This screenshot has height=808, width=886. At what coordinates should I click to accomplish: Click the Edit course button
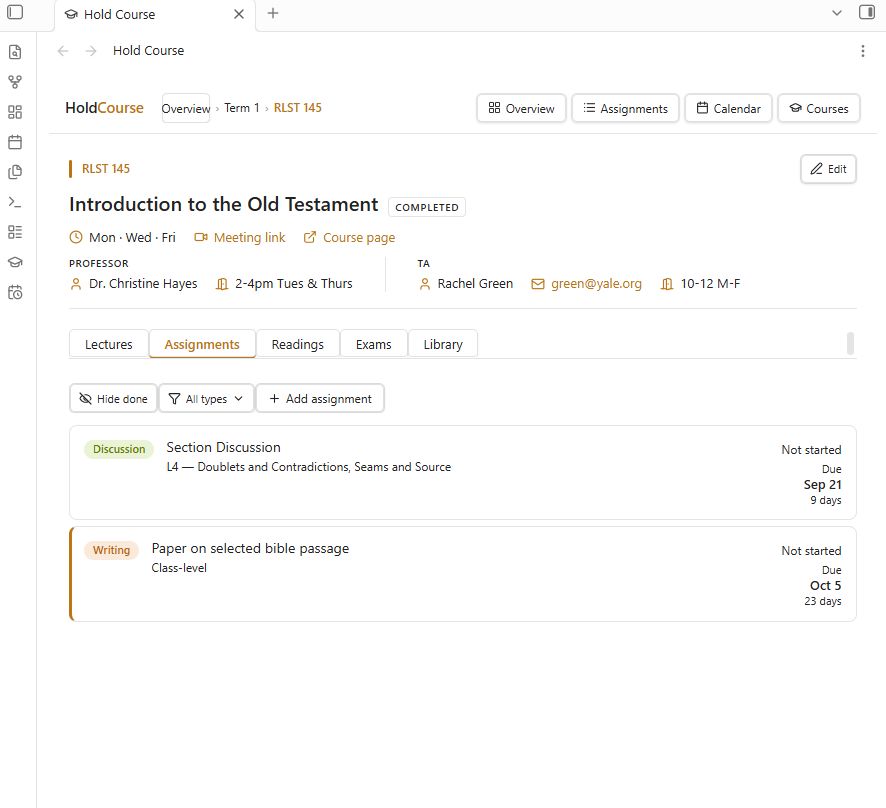[828, 169]
